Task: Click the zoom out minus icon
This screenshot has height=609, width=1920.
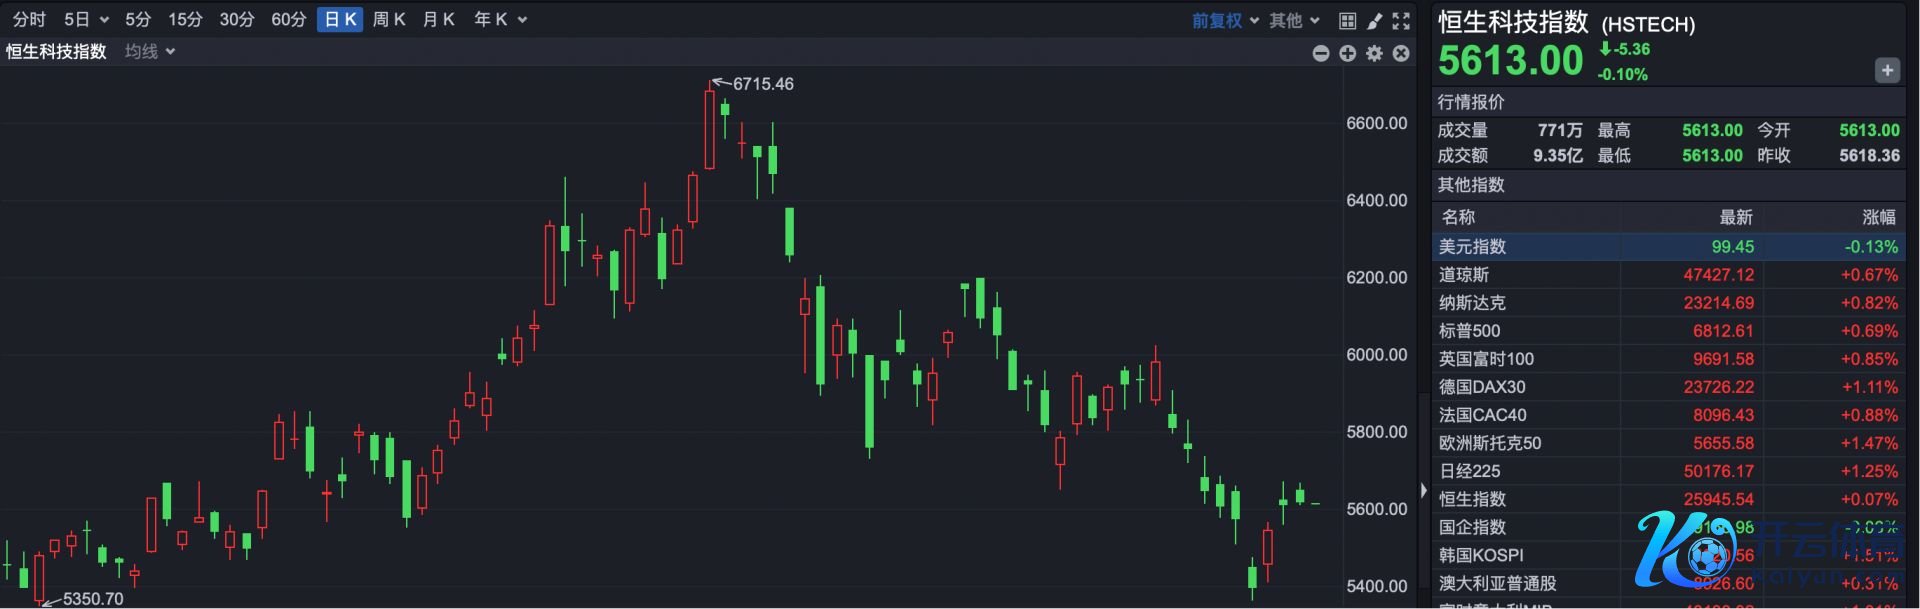Action: pyautogui.click(x=1321, y=54)
